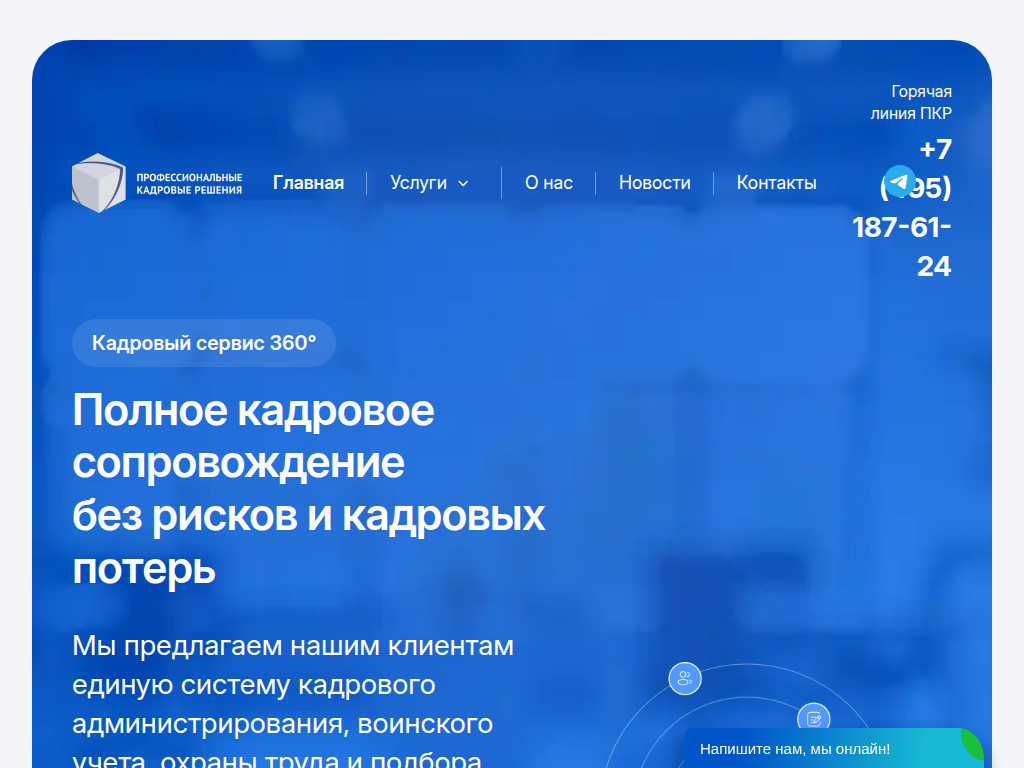1024x768 pixels.
Task: Open the Telegram chat icon
Action: tap(900, 182)
